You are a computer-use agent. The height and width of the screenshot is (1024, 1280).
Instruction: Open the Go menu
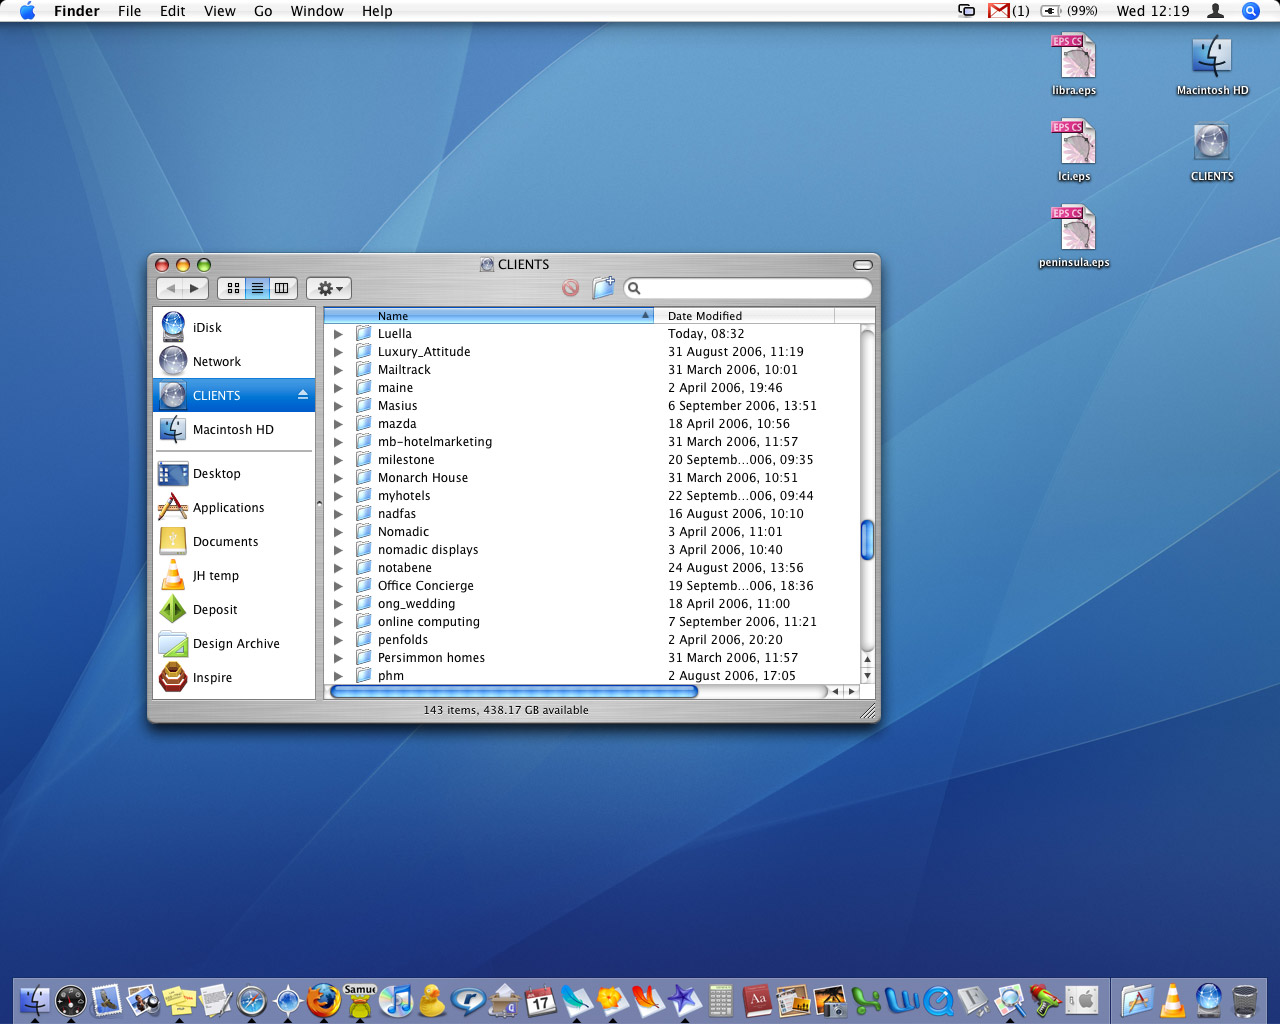point(263,11)
